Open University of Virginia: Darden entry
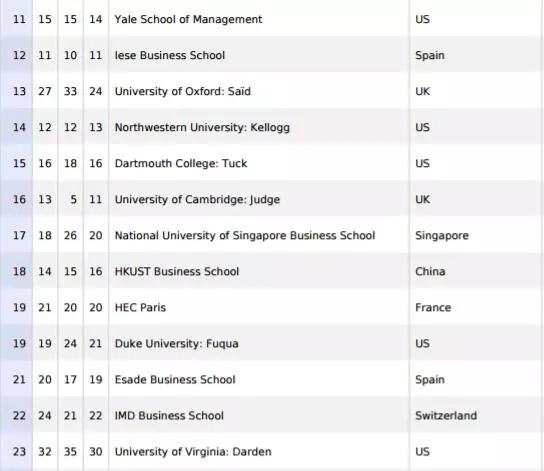Screen dimensions: 544x471 pos(193,452)
